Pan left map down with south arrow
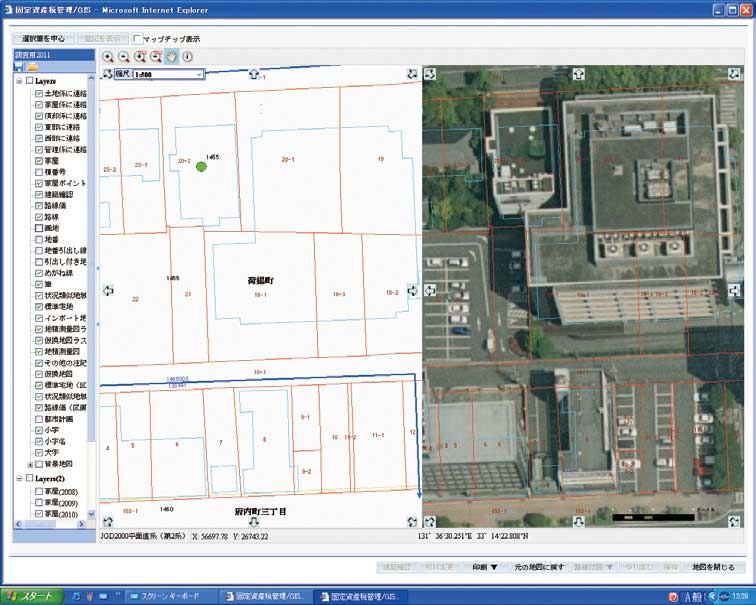Screen dimensions: 756x605 point(254,522)
